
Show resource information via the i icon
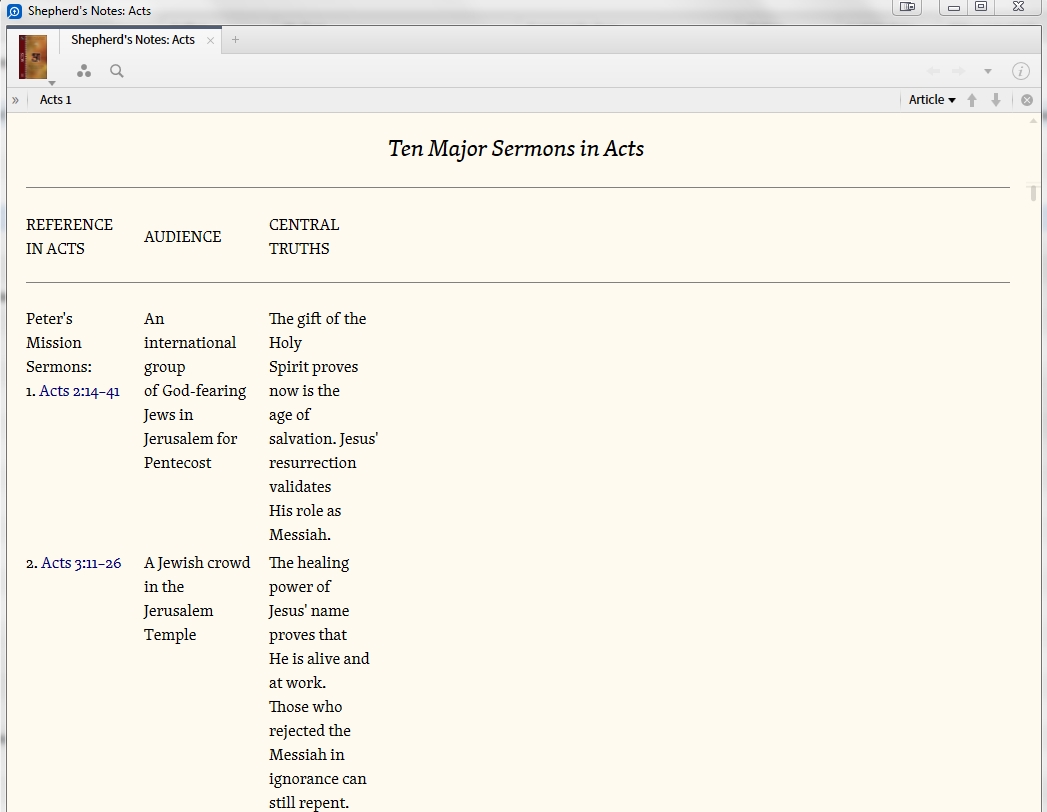tap(1020, 71)
